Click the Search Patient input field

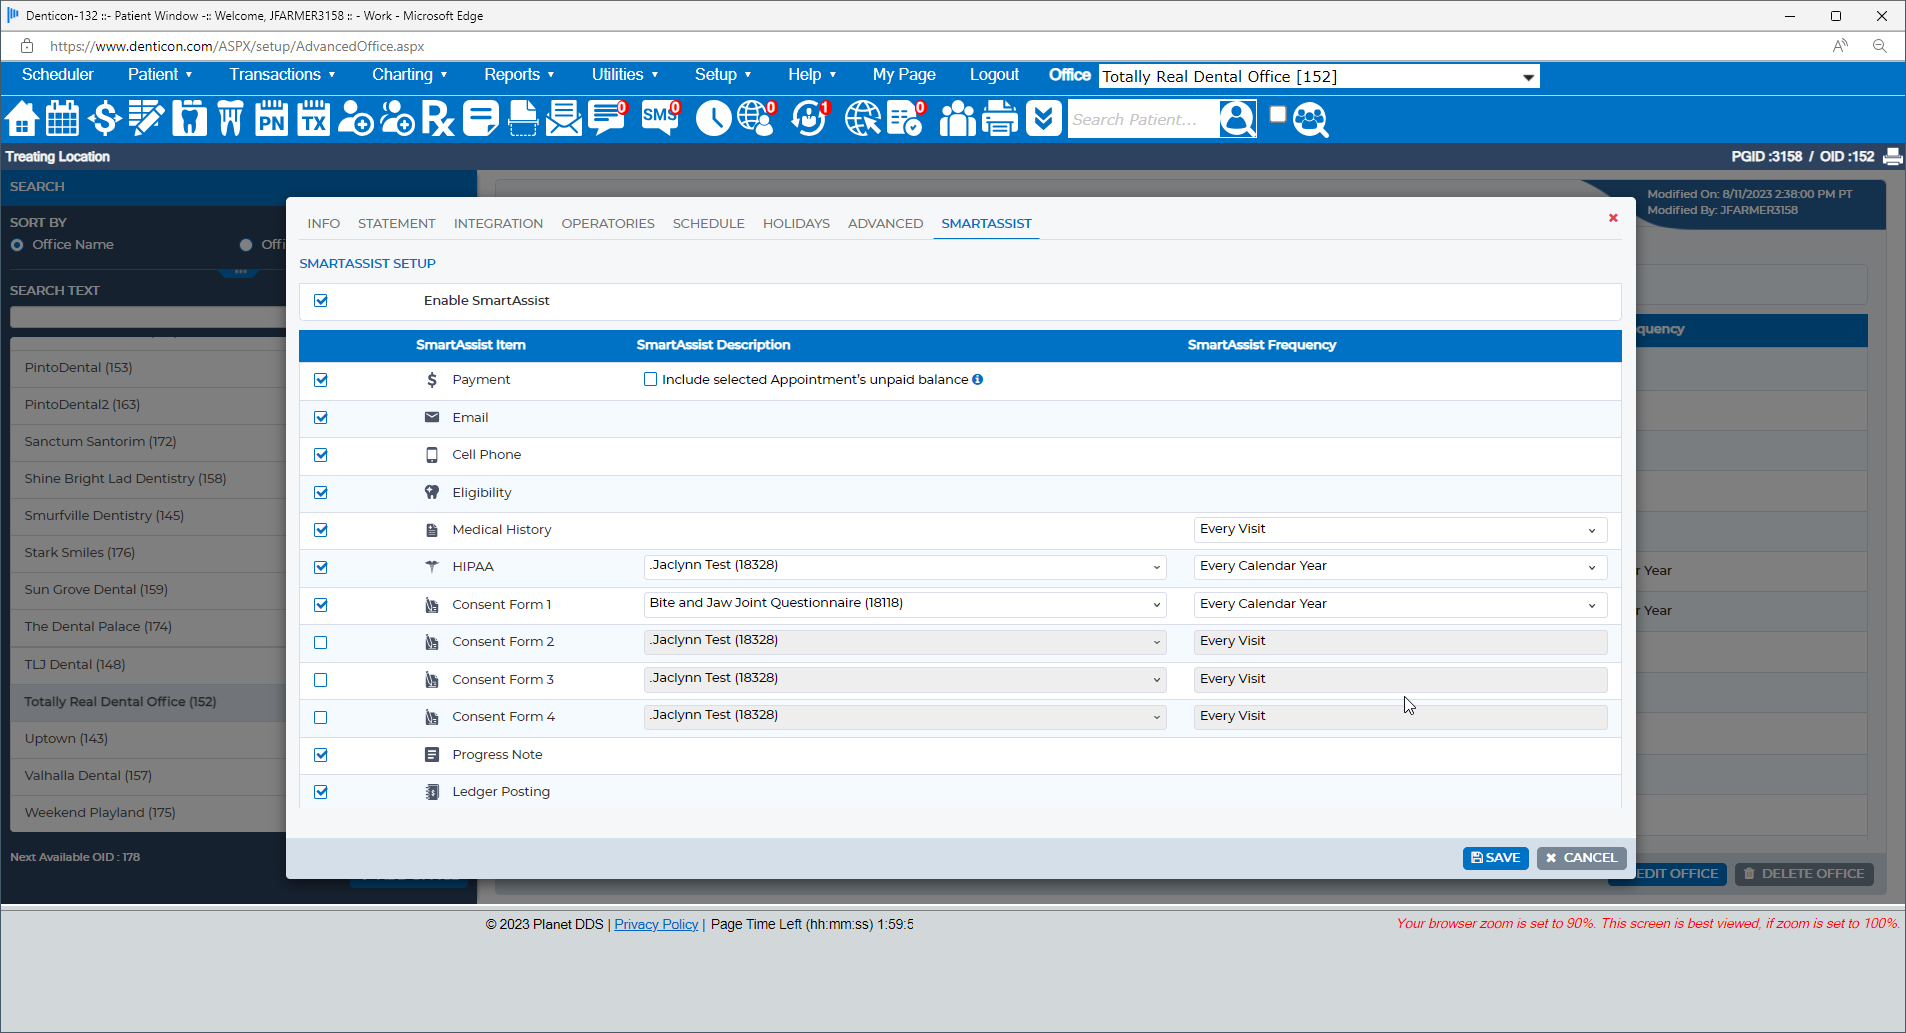coord(1143,120)
